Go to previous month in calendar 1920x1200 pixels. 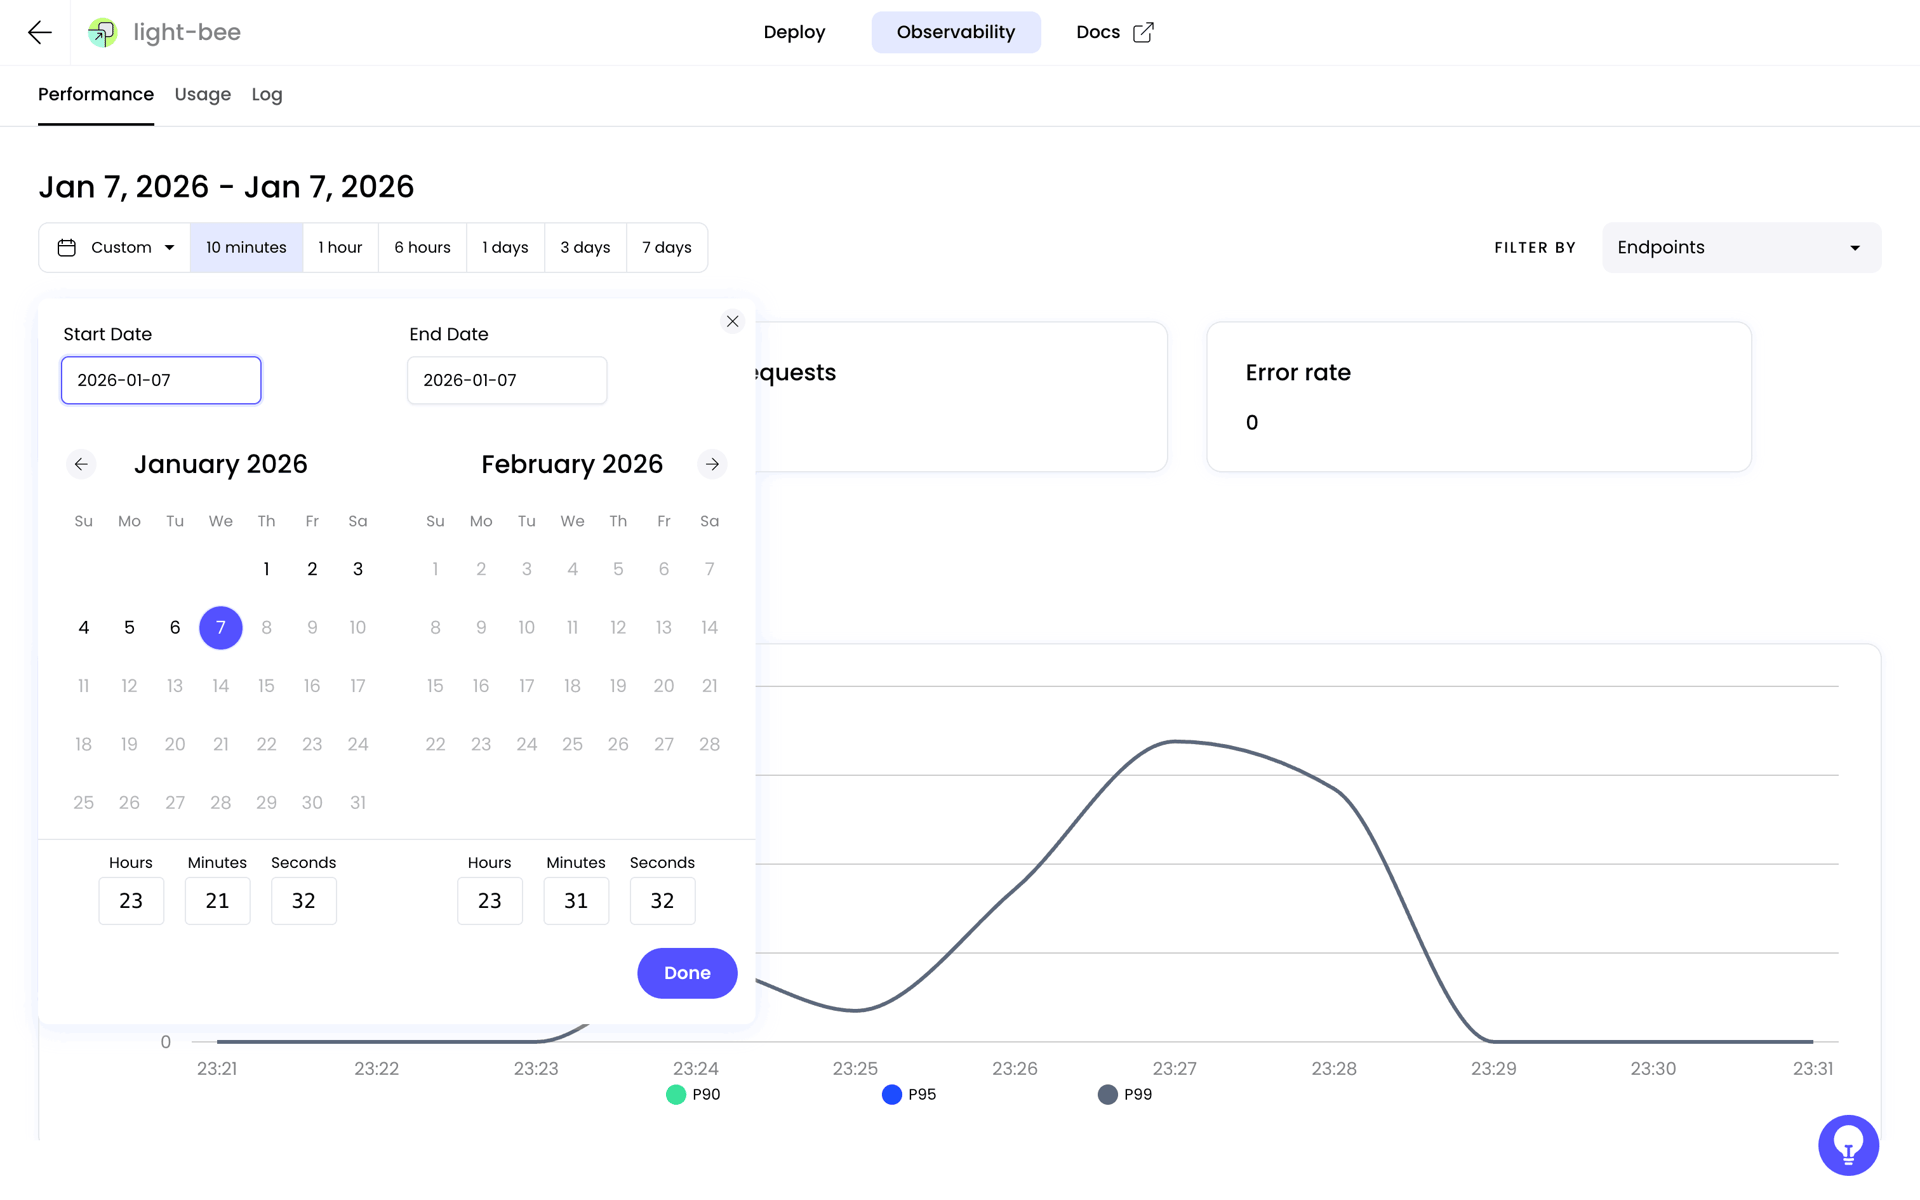click(x=81, y=464)
